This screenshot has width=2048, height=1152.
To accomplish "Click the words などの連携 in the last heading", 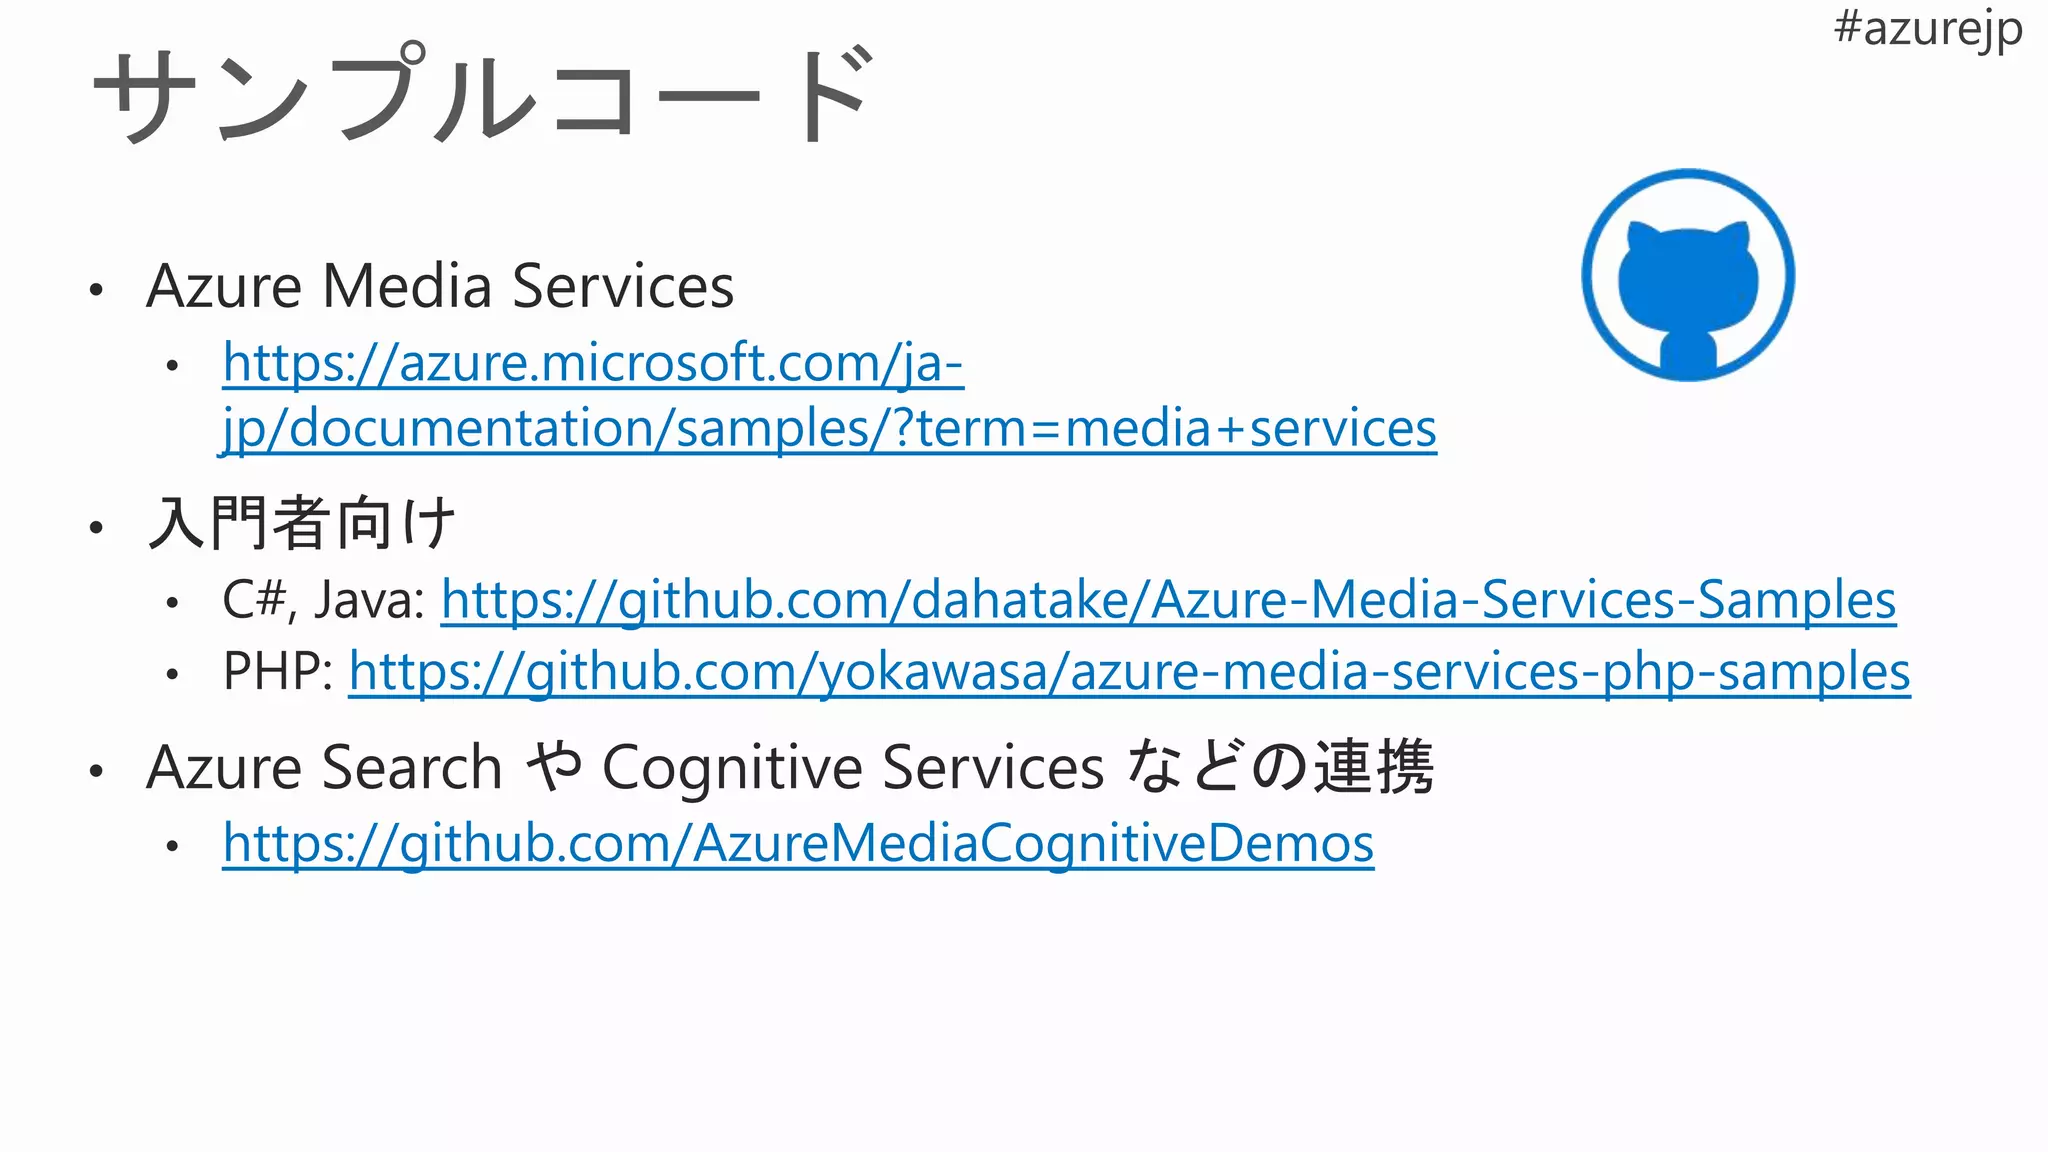I will click(x=1280, y=768).
